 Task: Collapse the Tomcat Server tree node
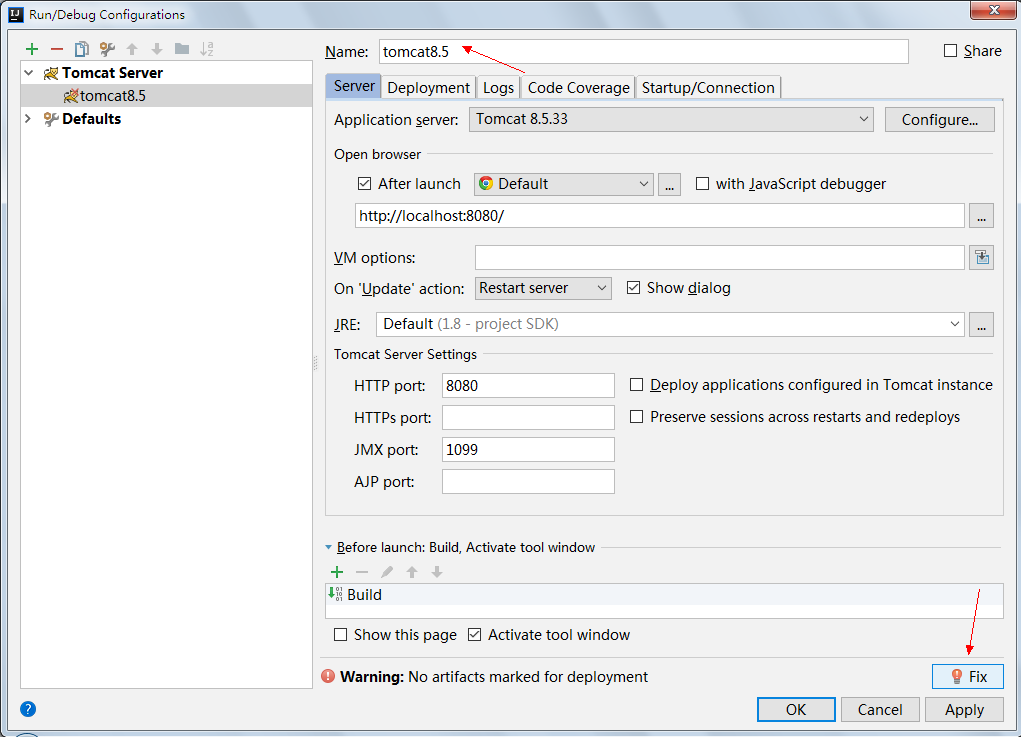(x=29, y=73)
